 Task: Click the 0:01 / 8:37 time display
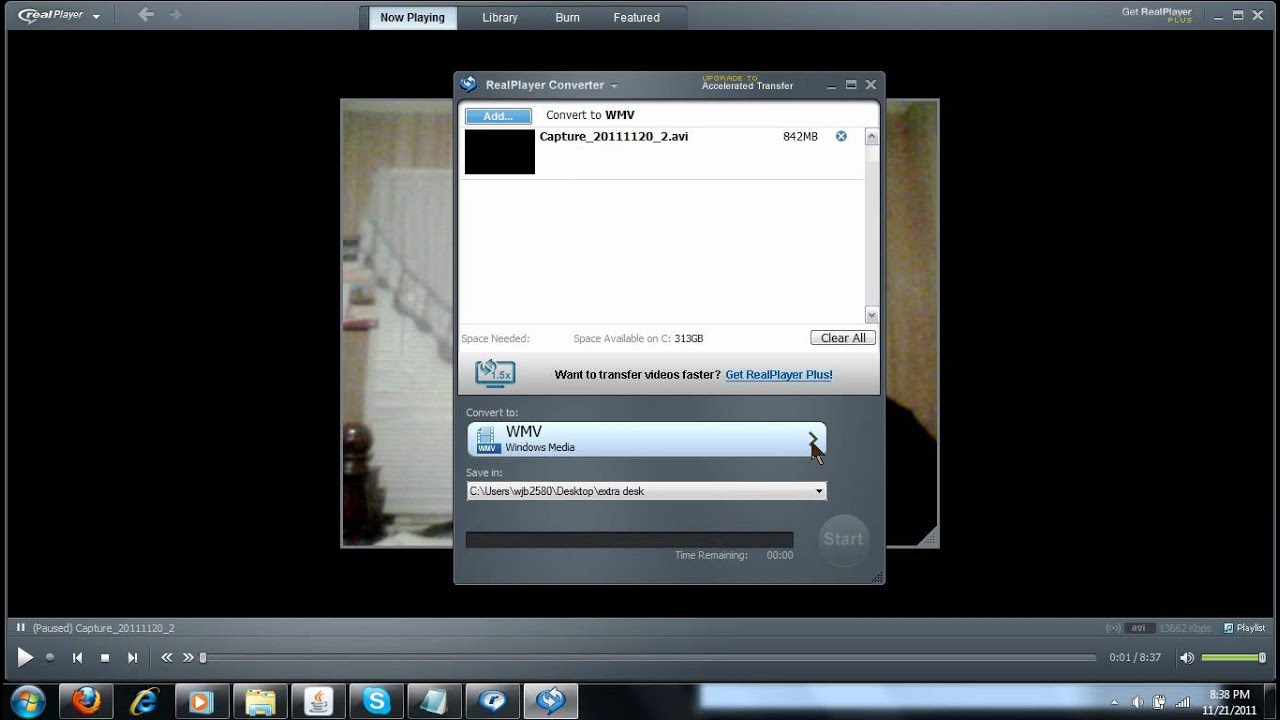(1134, 658)
